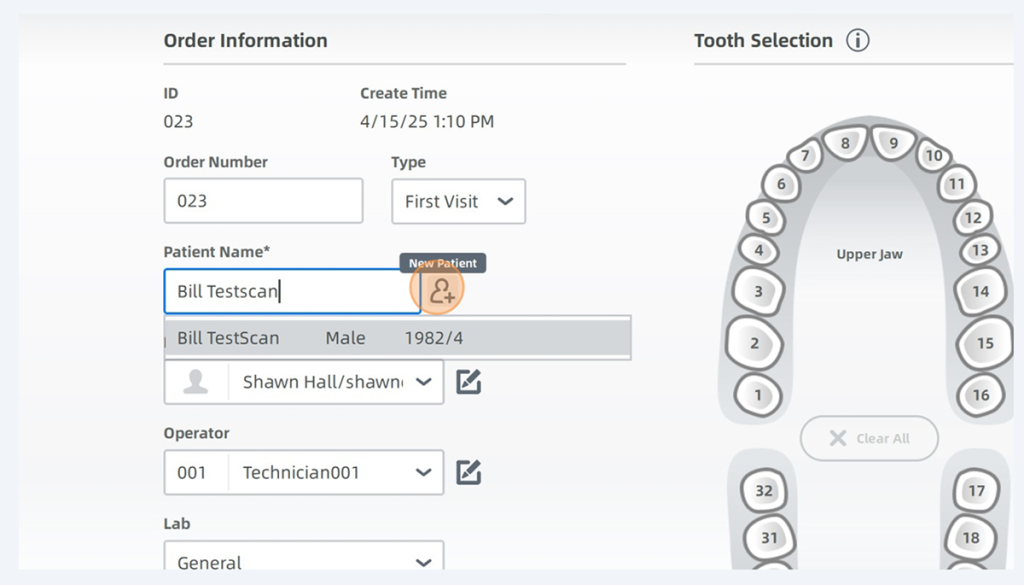The width and height of the screenshot is (1024, 585).
Task: Toggle tooth 14 on the chart
Action: click(x=980, y=292)
